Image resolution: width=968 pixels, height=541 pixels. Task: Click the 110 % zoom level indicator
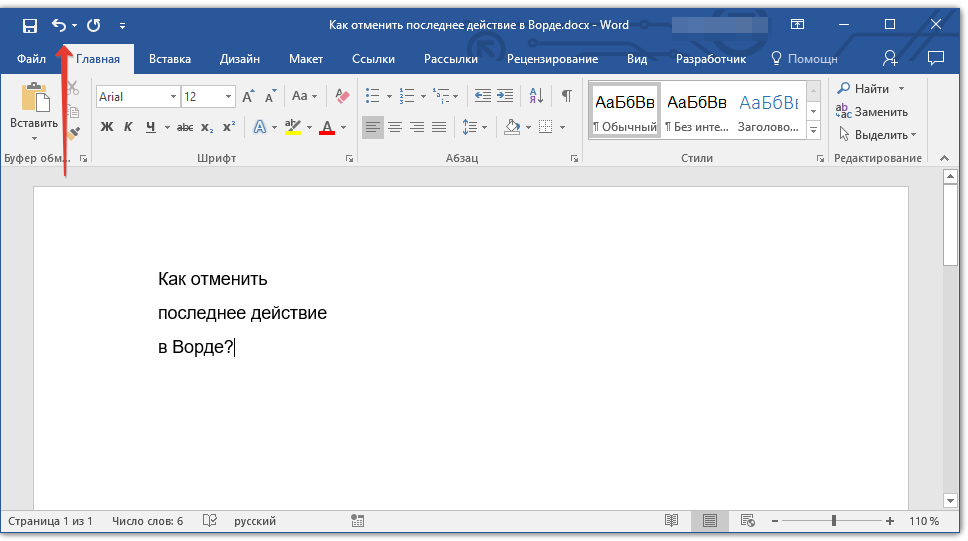pyautogui.click(x=924, y=521)
